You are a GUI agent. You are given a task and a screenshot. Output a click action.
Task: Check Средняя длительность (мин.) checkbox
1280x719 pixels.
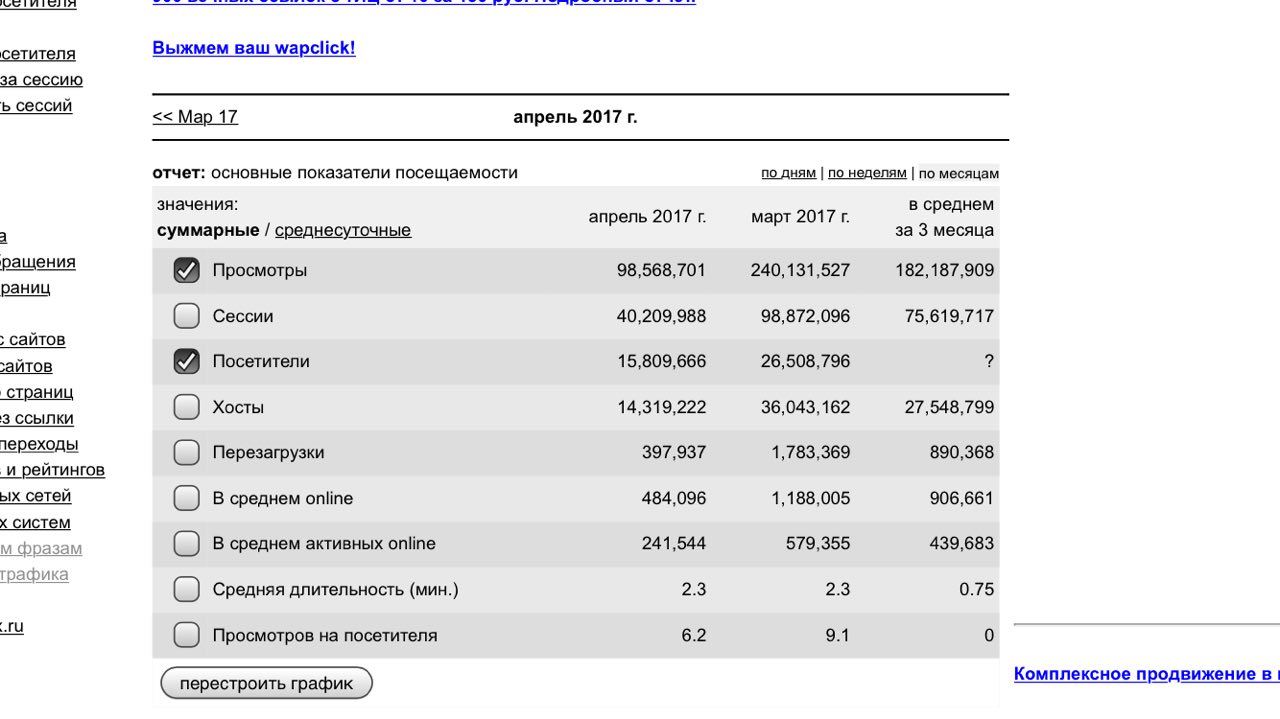coord(187,590)
